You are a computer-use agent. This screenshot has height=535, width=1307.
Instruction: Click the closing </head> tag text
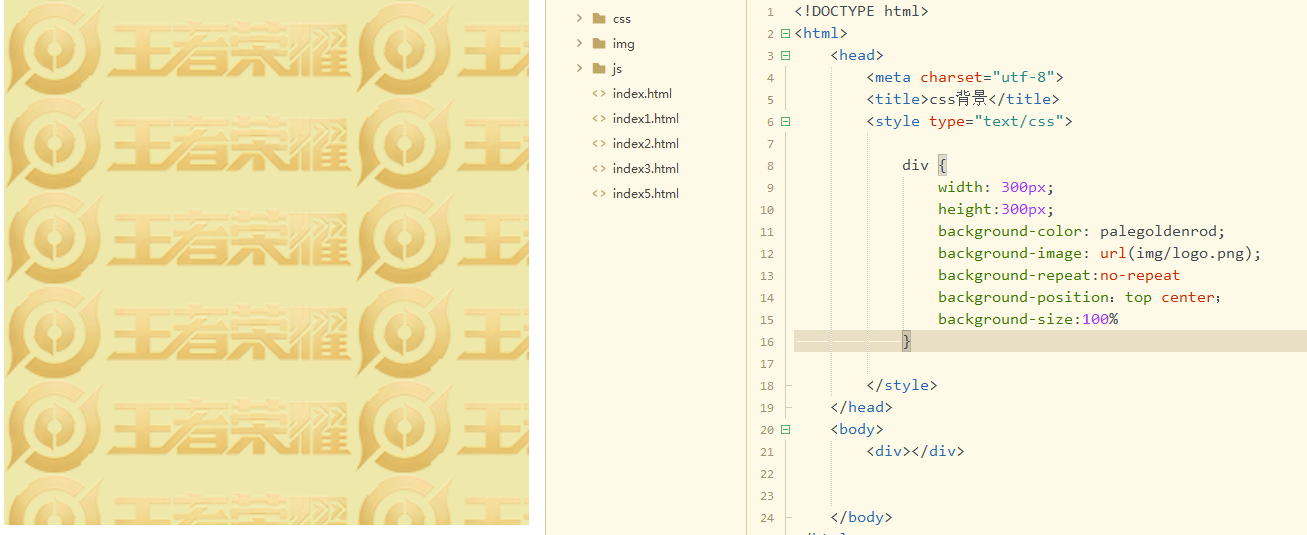tap(861, 407)
